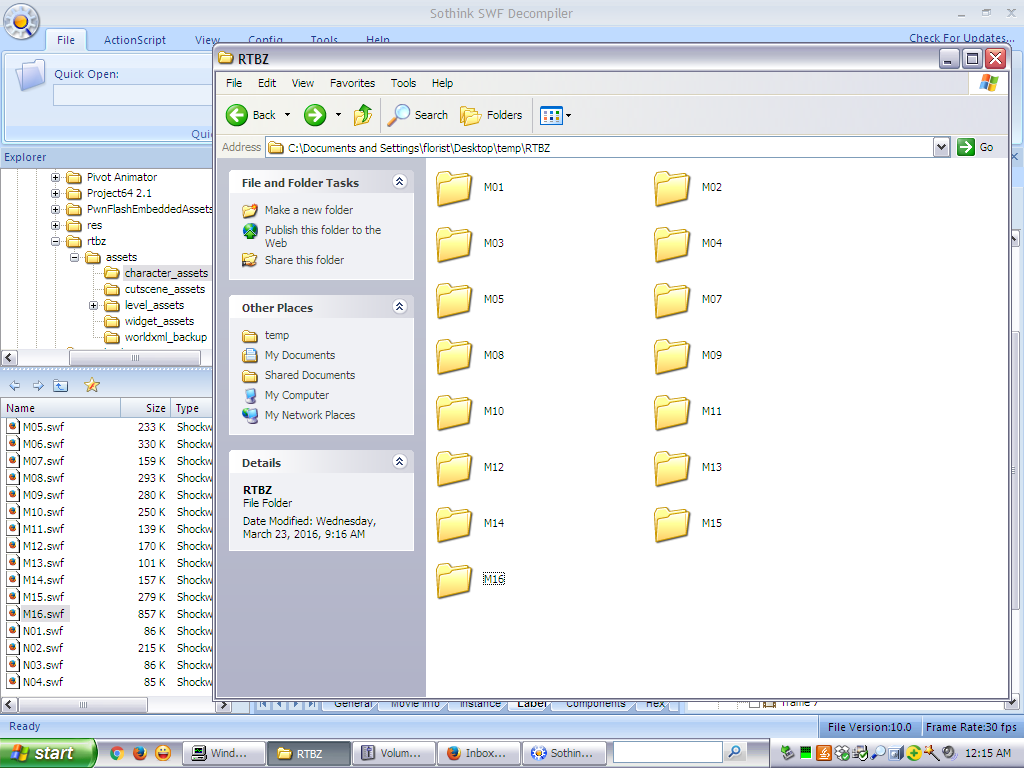Click Publish this folder to the Web
Image resolution: width=1024 pixels, height=768 pixels.
tap(323, 236)
